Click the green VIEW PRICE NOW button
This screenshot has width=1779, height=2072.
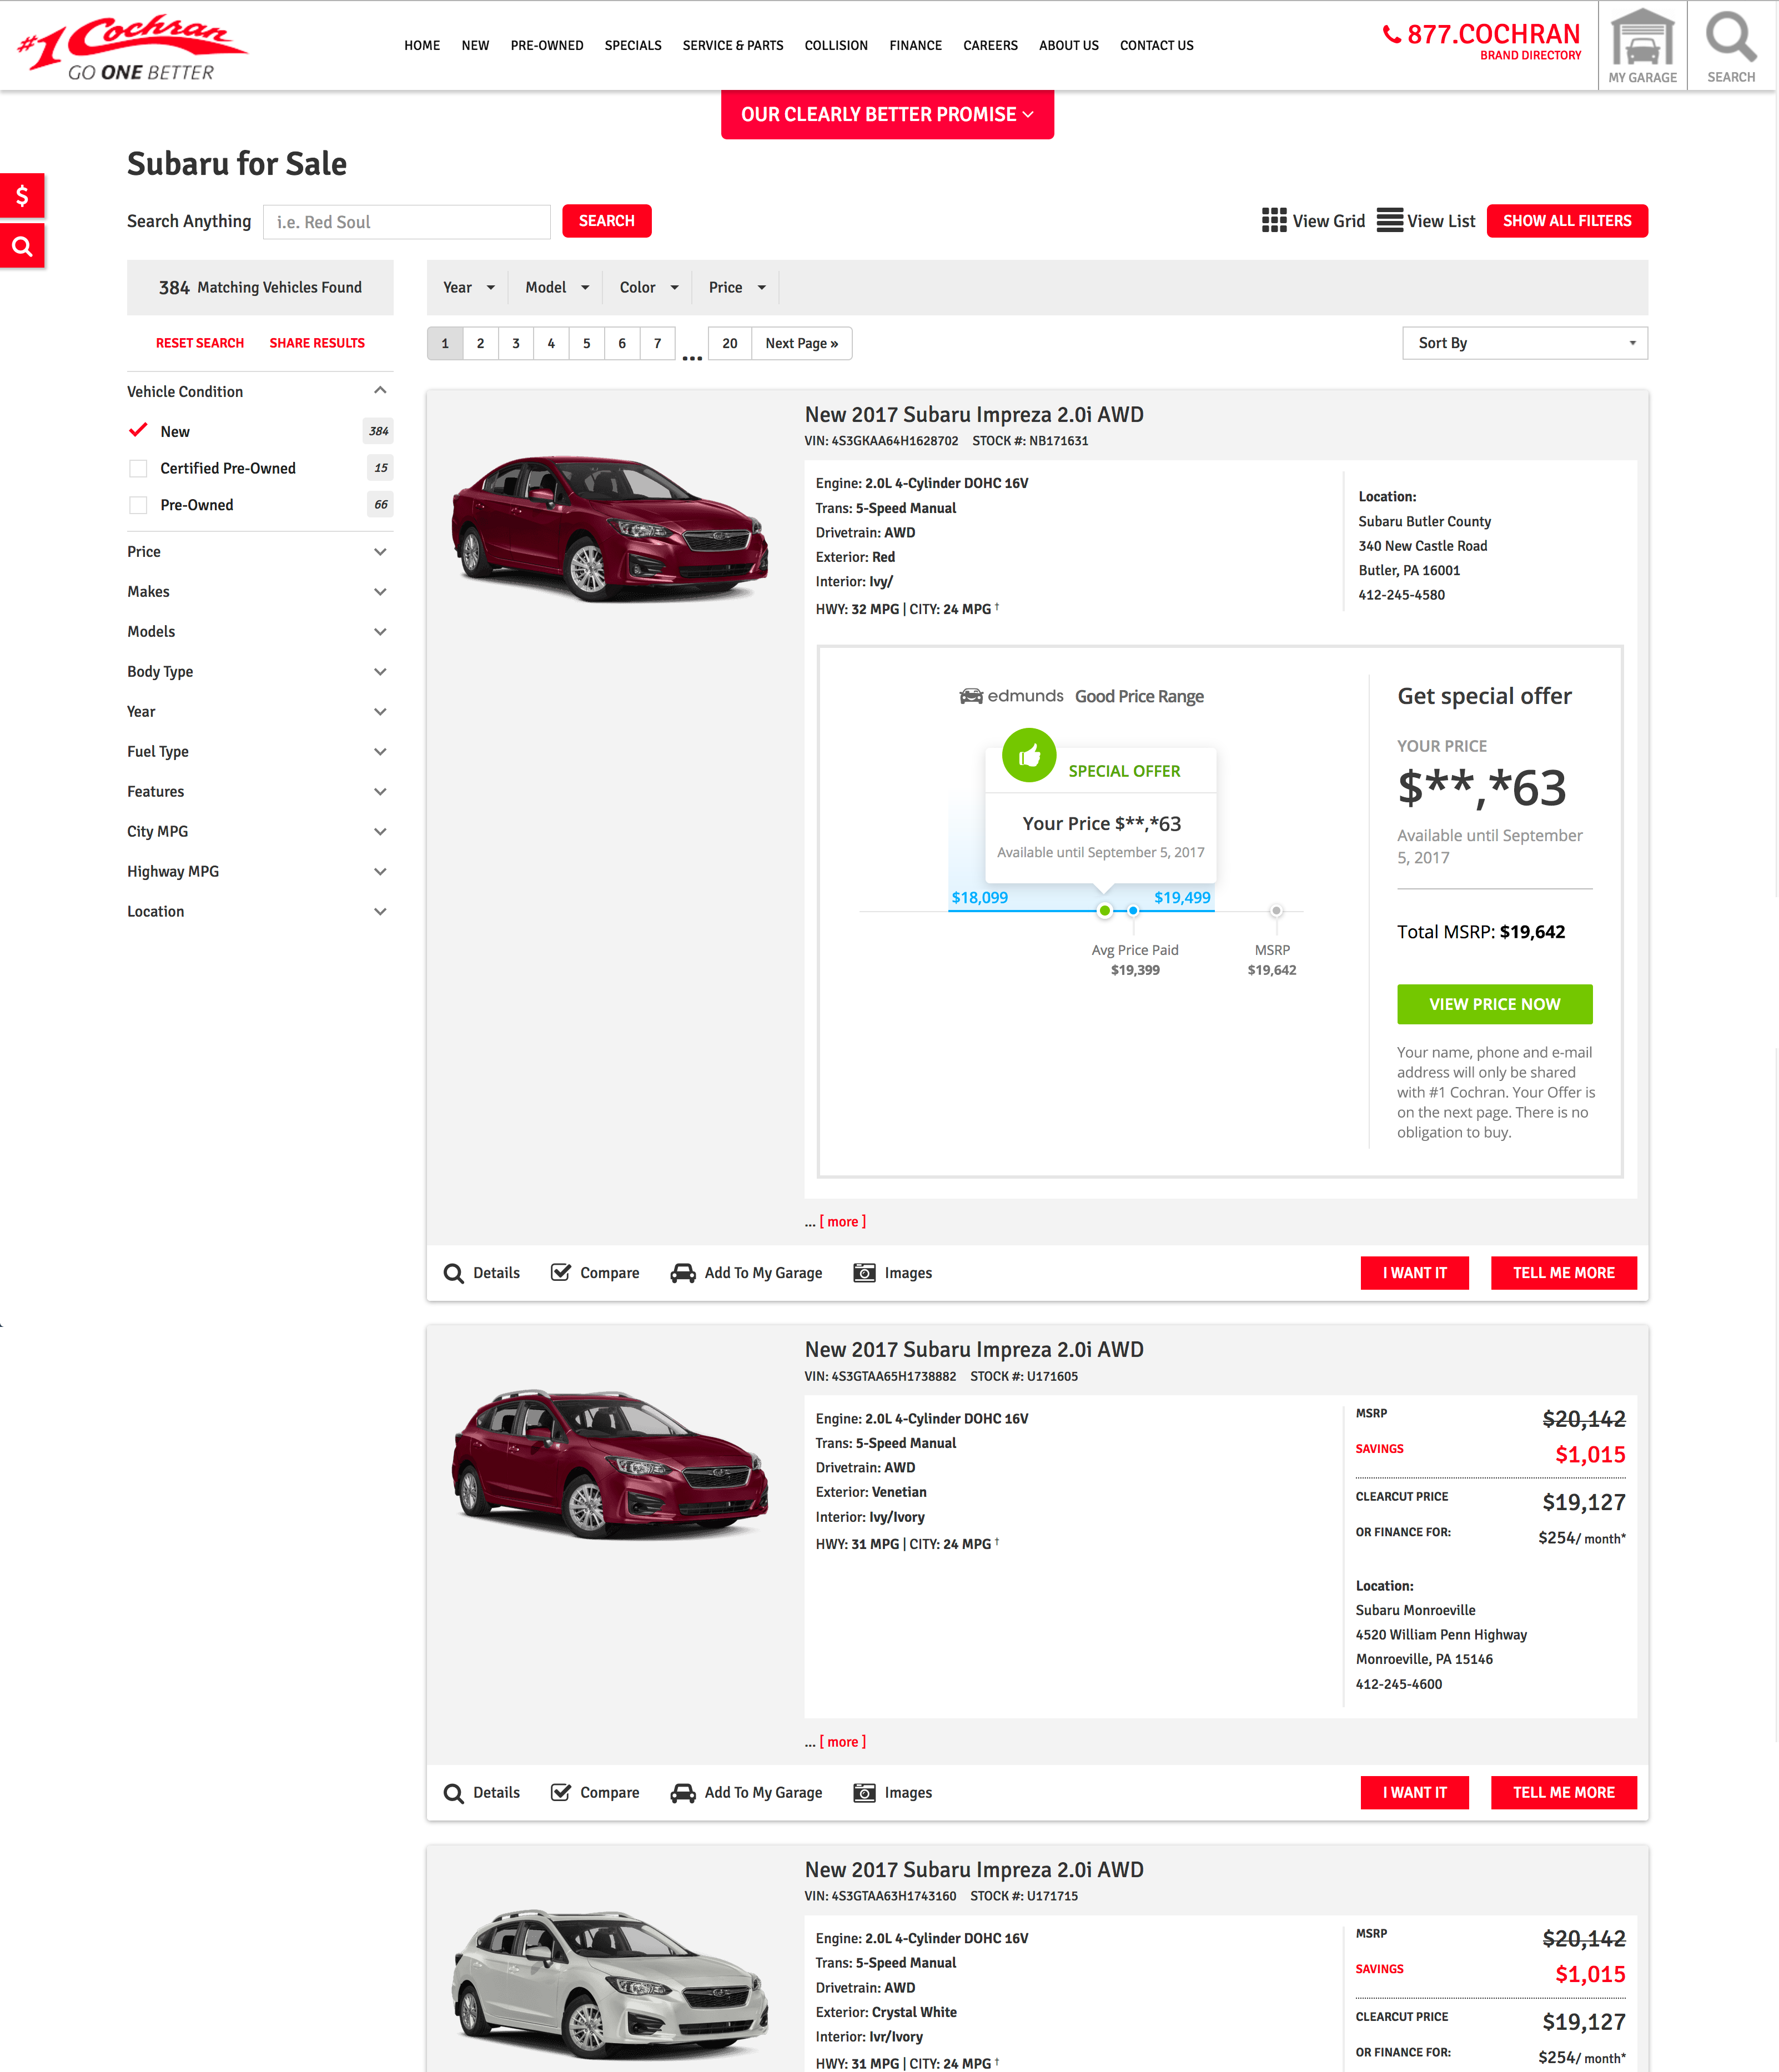pos(1494,1004)
